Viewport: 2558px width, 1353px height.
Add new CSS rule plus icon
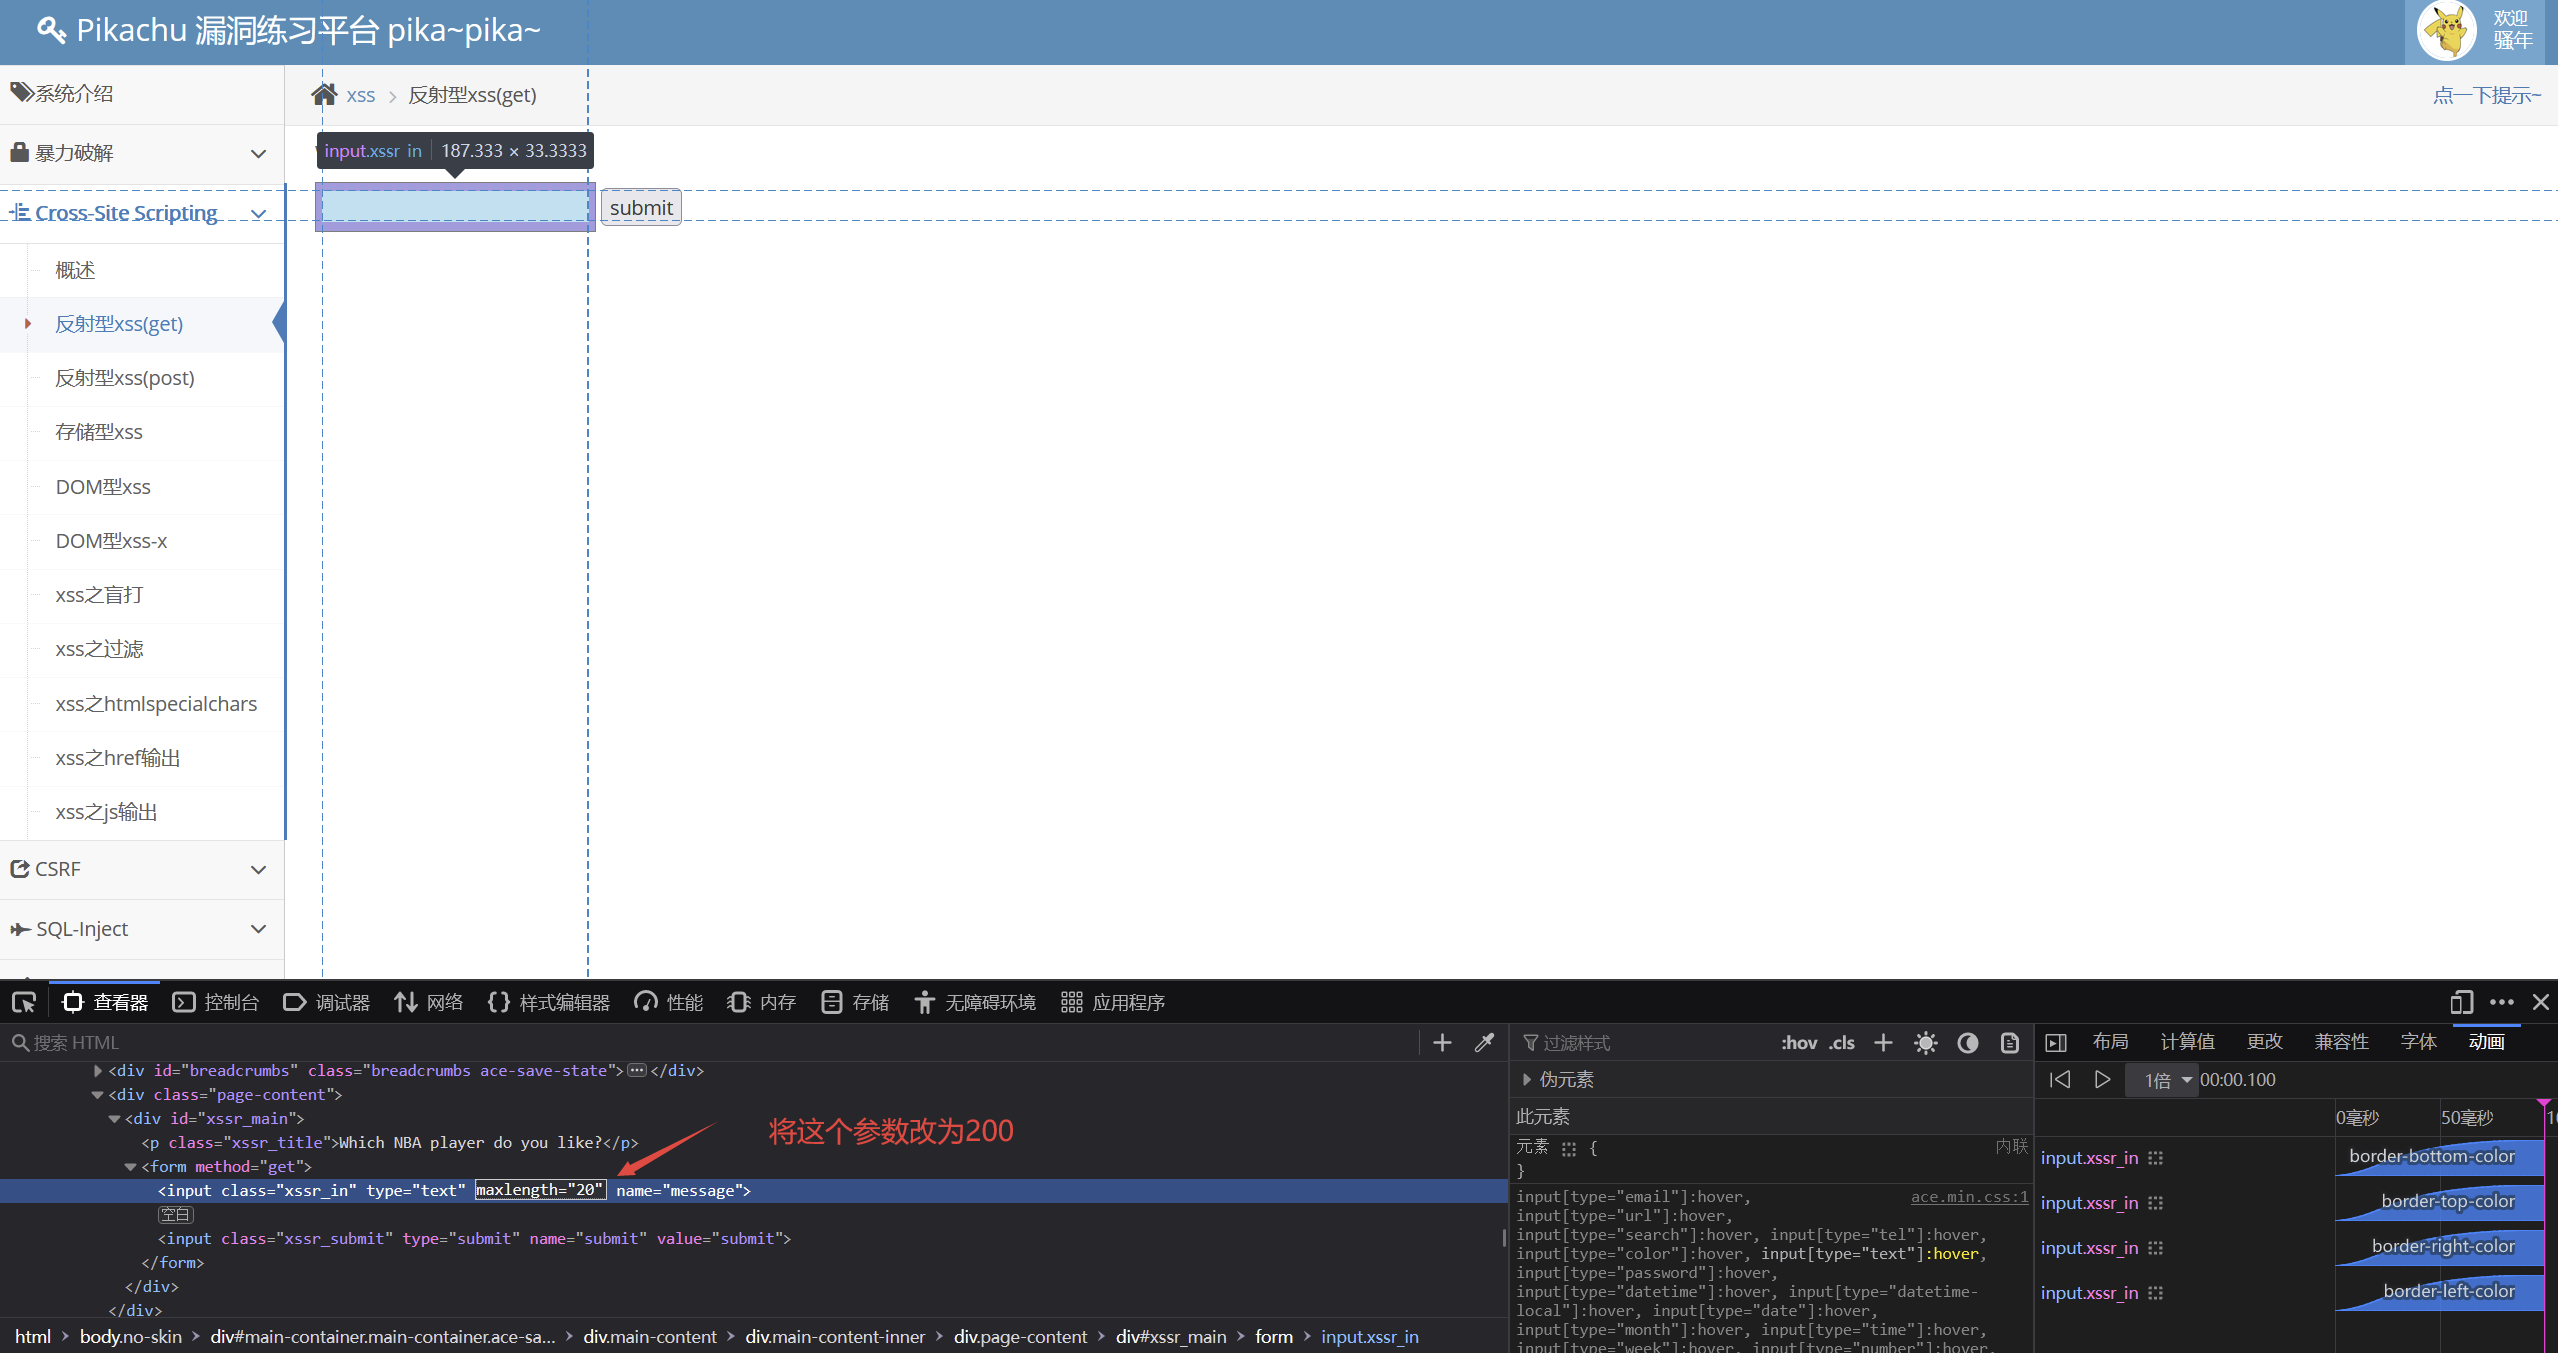coord(1883,1043)
